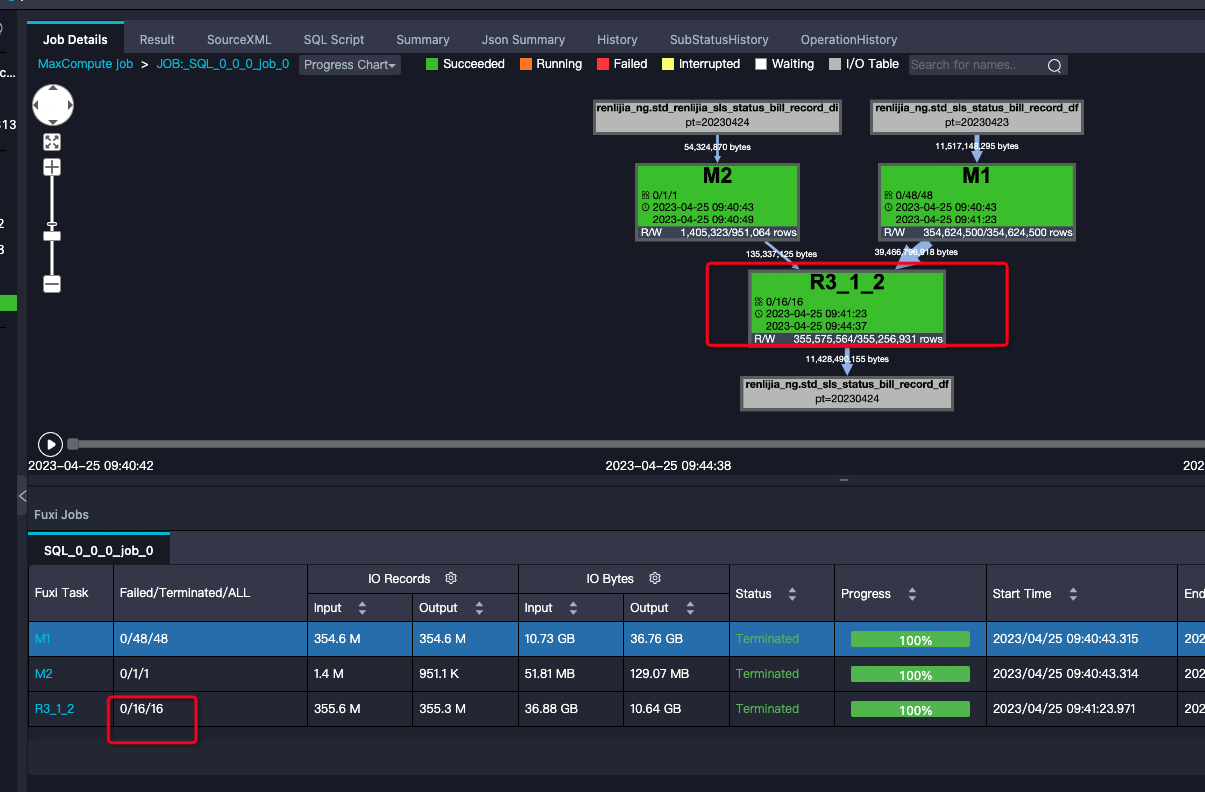The height and width of the screenshot is (792, 1205).
Task: Toggle the Succeeded legend filter
Action: (x=467, y=64)
